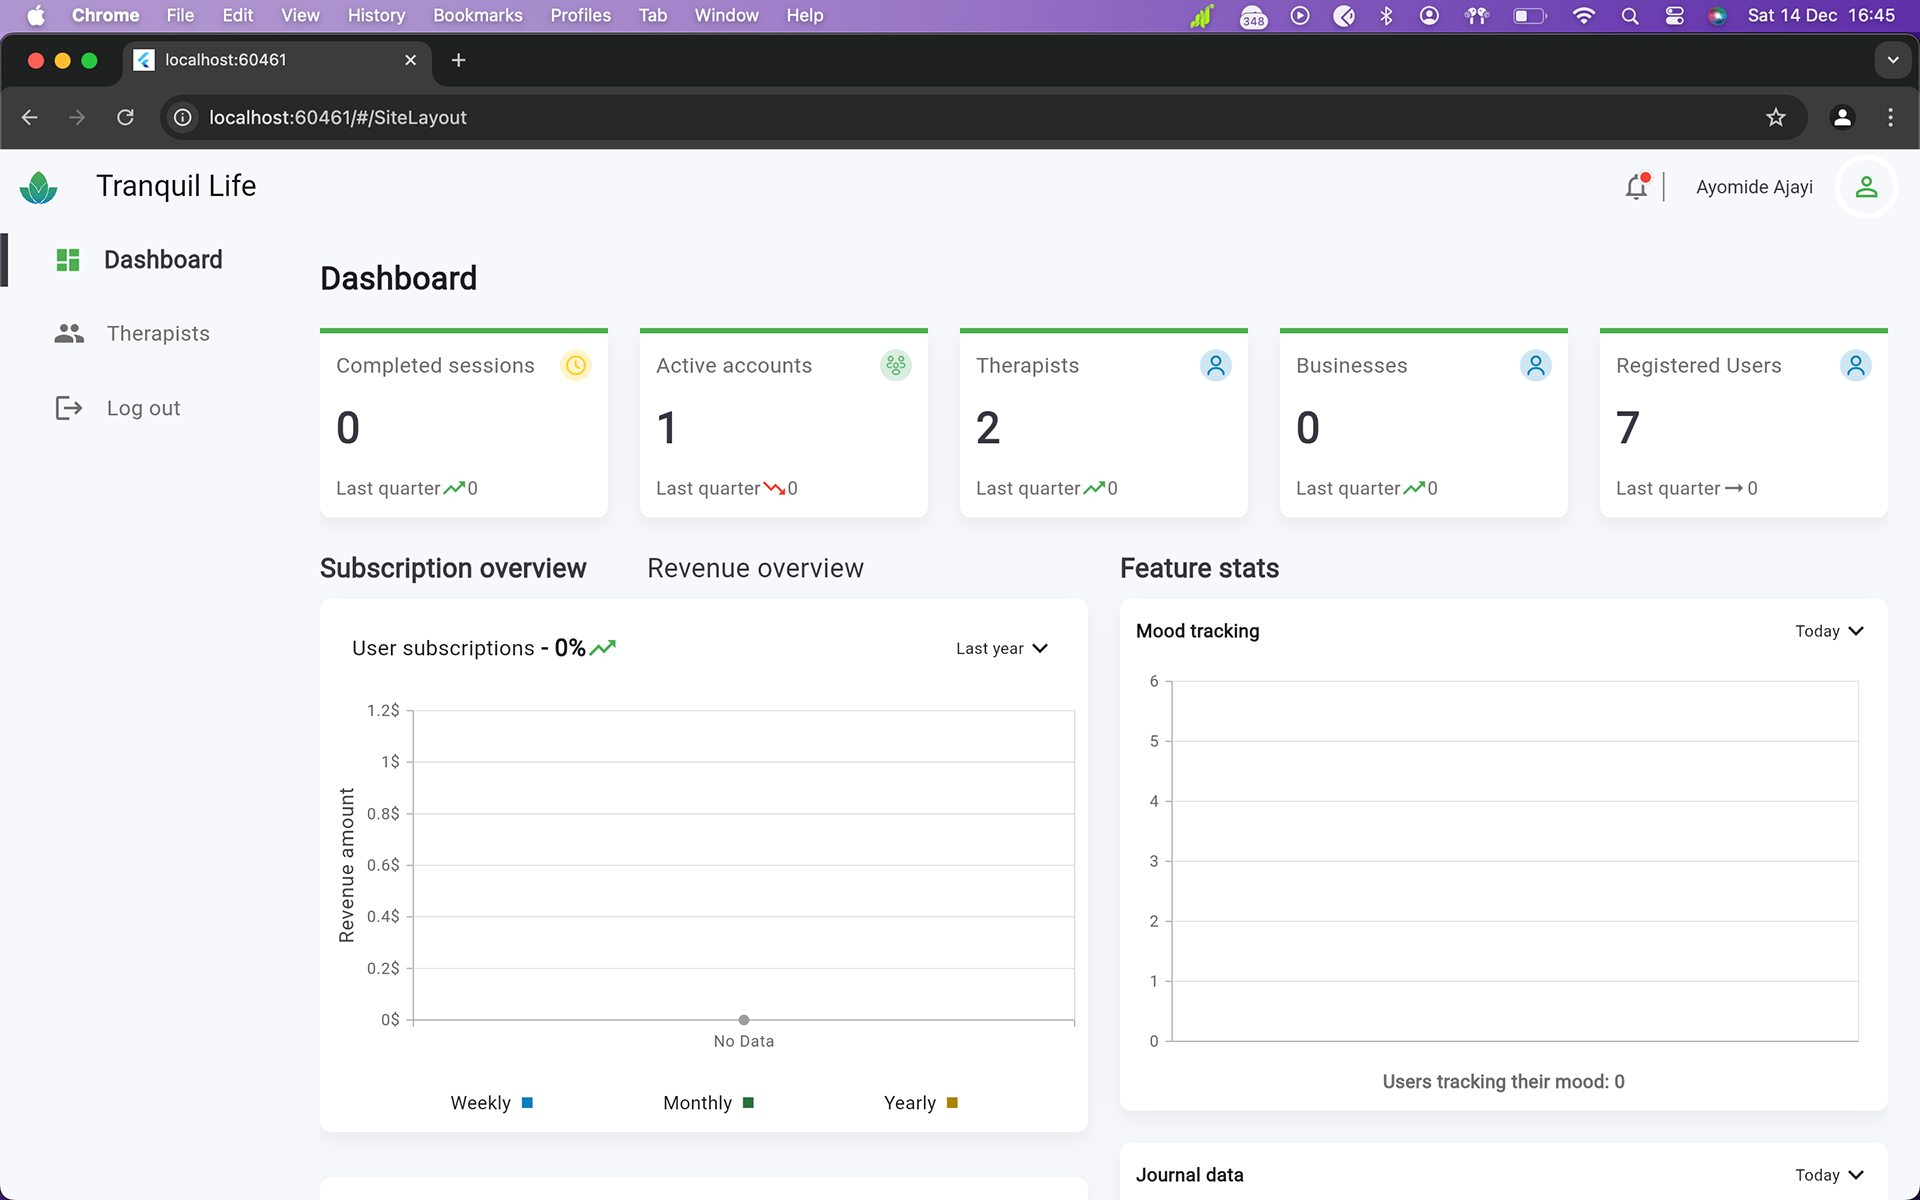
Task: Click the Registered Users person icon
Action: point(1855,366)
